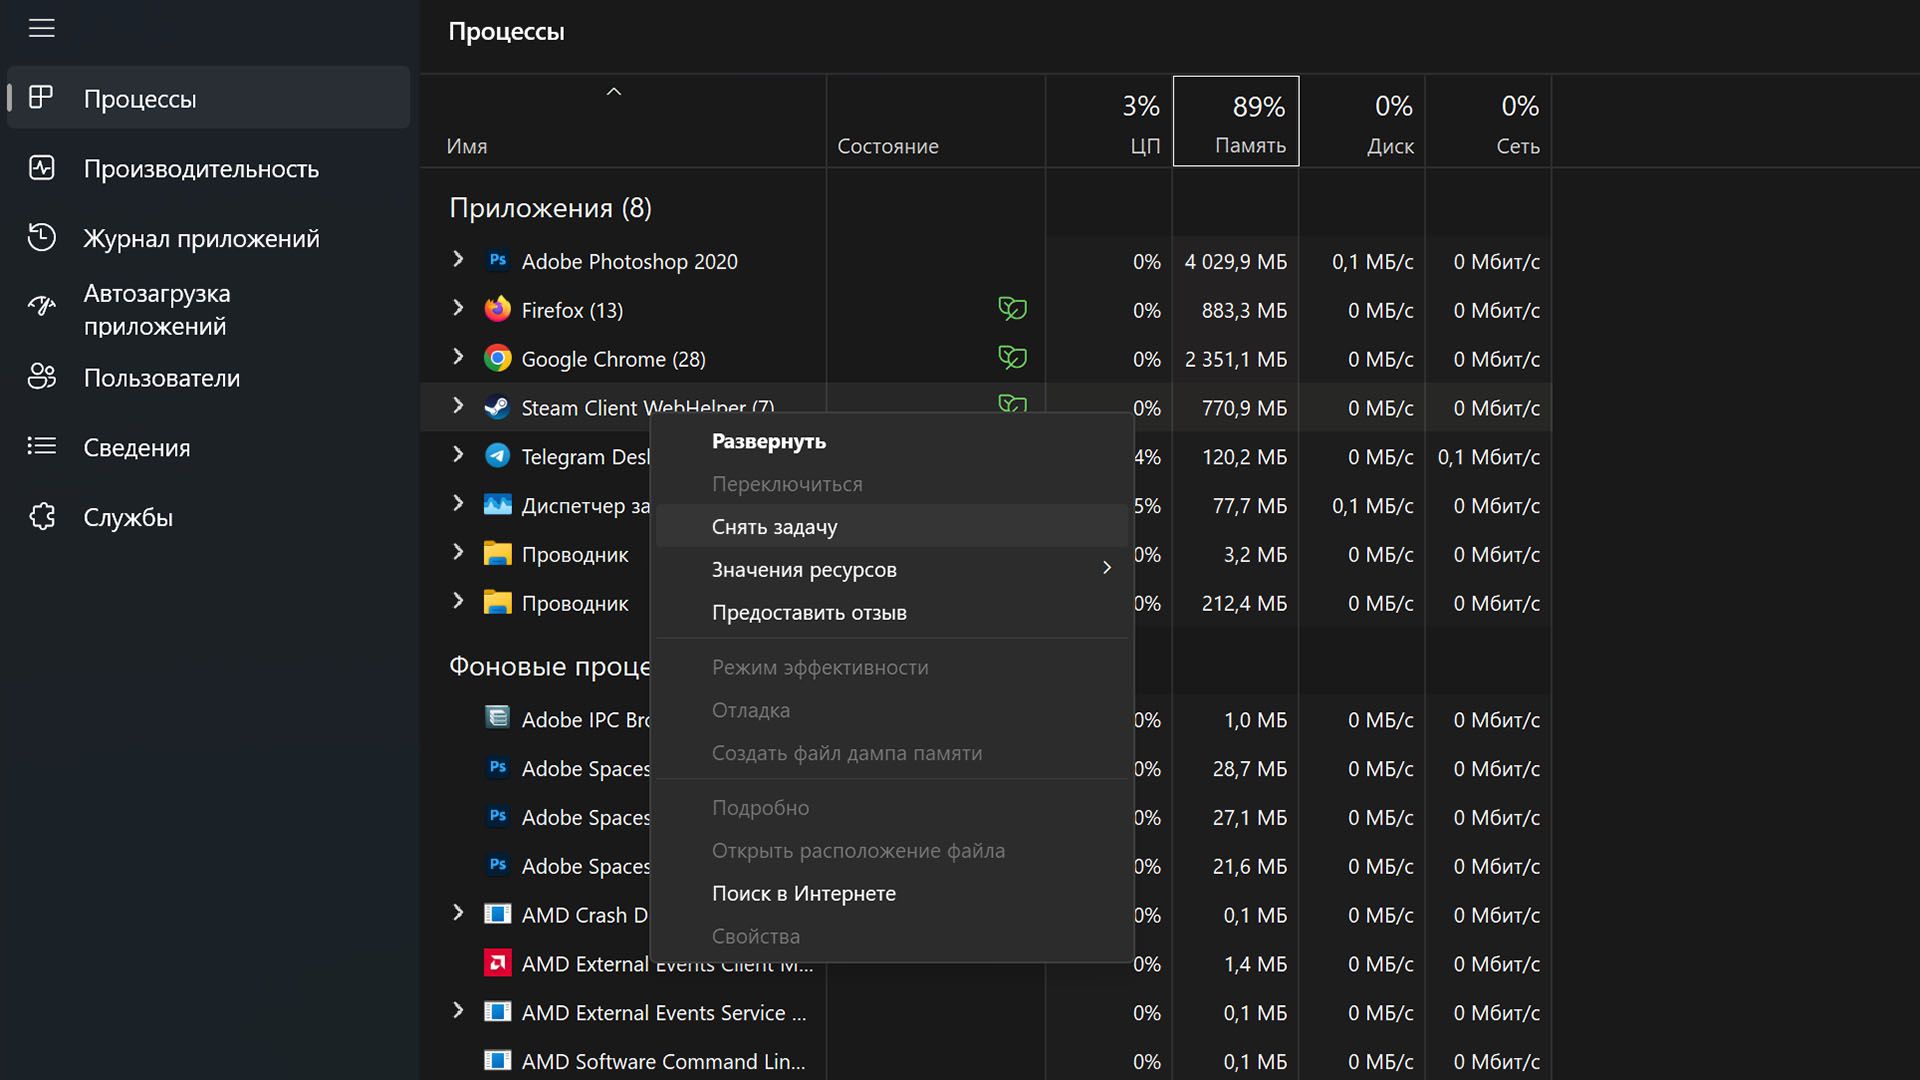Image resolution: width=1920 pixels, height=1080 pixels.
Task: Click the Adobe Photoshop 2020 app icon
Action: [497, 261]
